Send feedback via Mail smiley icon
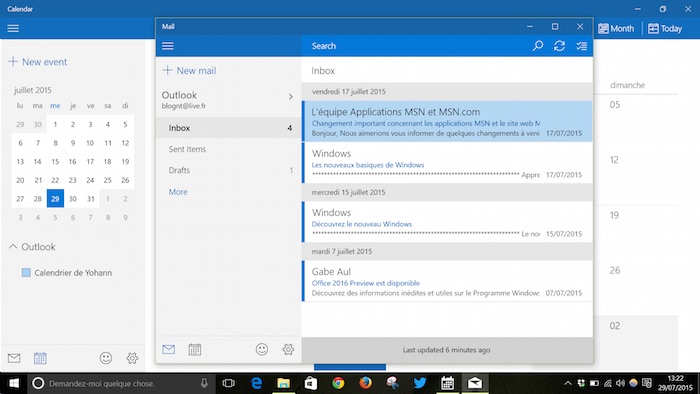700x394 pixels. click(x=262, y=349)
